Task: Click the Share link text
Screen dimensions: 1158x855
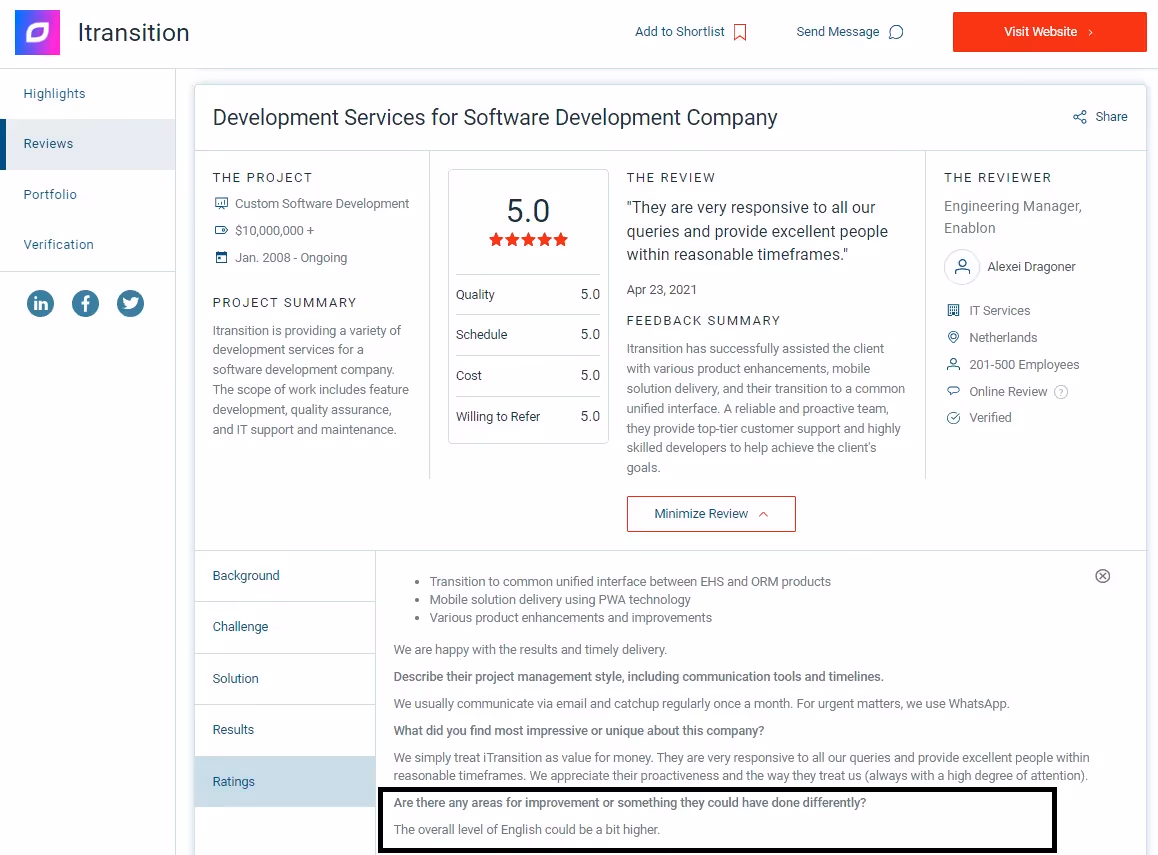Action: coord(1111,117)
